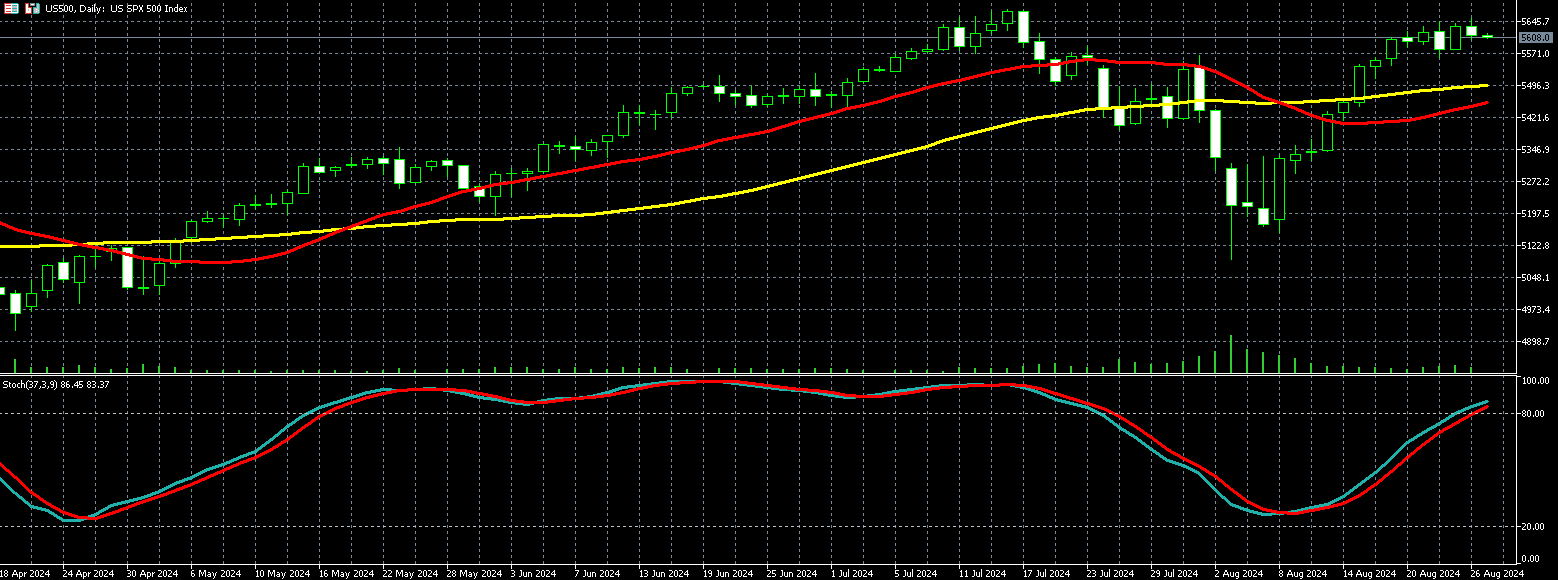This screenshot has width=1558, height=580.
Task: Click the 5 Jul 2024 date label
Action: point(917,574)
